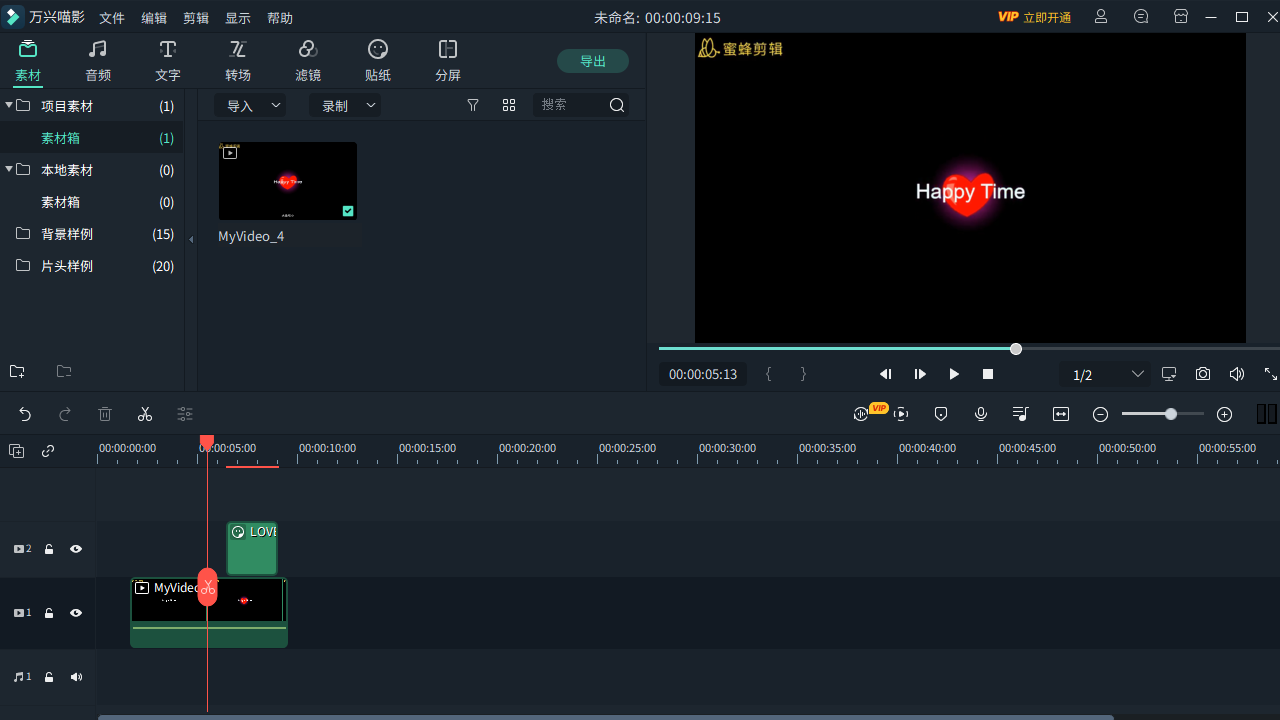Open the 贴纸 stickers panel
1280x720 pixels.
(378, 60)
